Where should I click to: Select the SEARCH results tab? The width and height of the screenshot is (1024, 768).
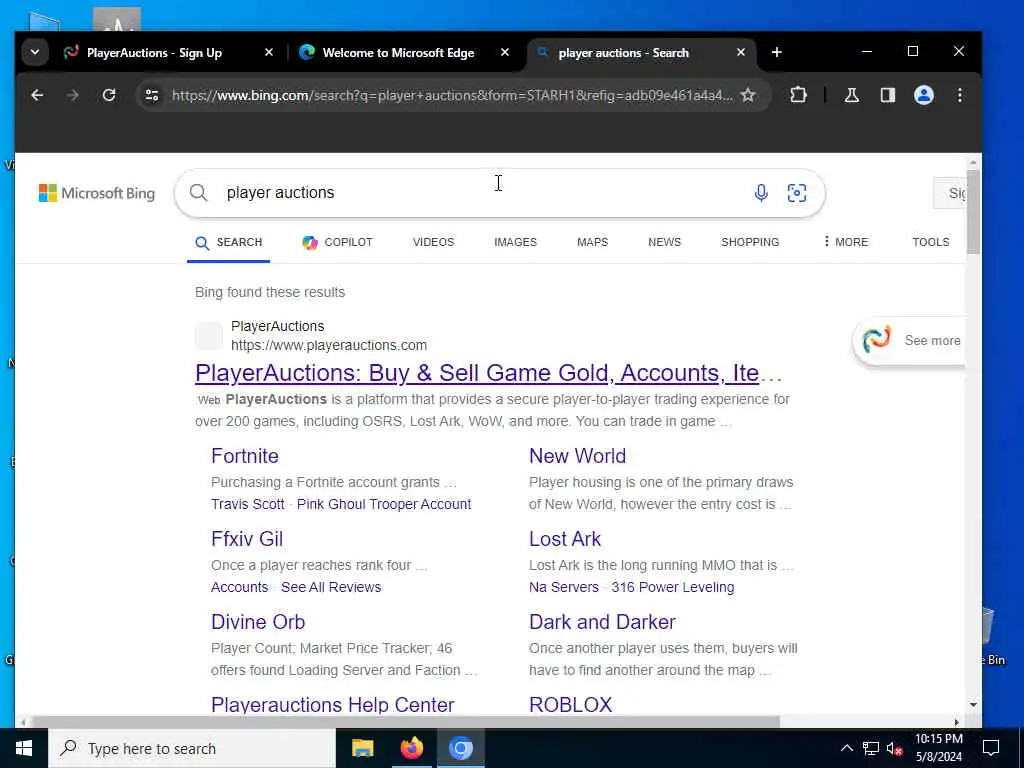pos(229,242)
